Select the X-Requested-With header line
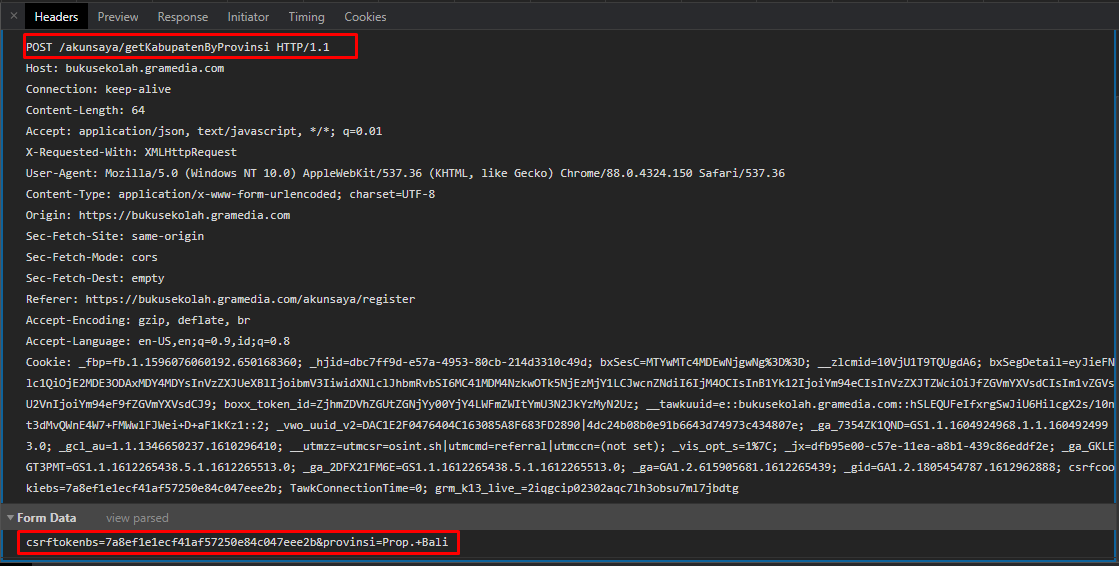 [x=131, y=152]
